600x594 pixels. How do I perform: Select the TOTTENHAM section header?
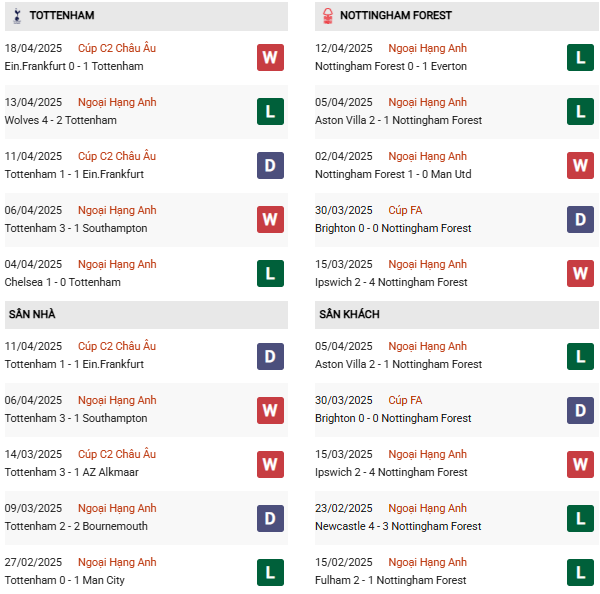pos(62,16)
